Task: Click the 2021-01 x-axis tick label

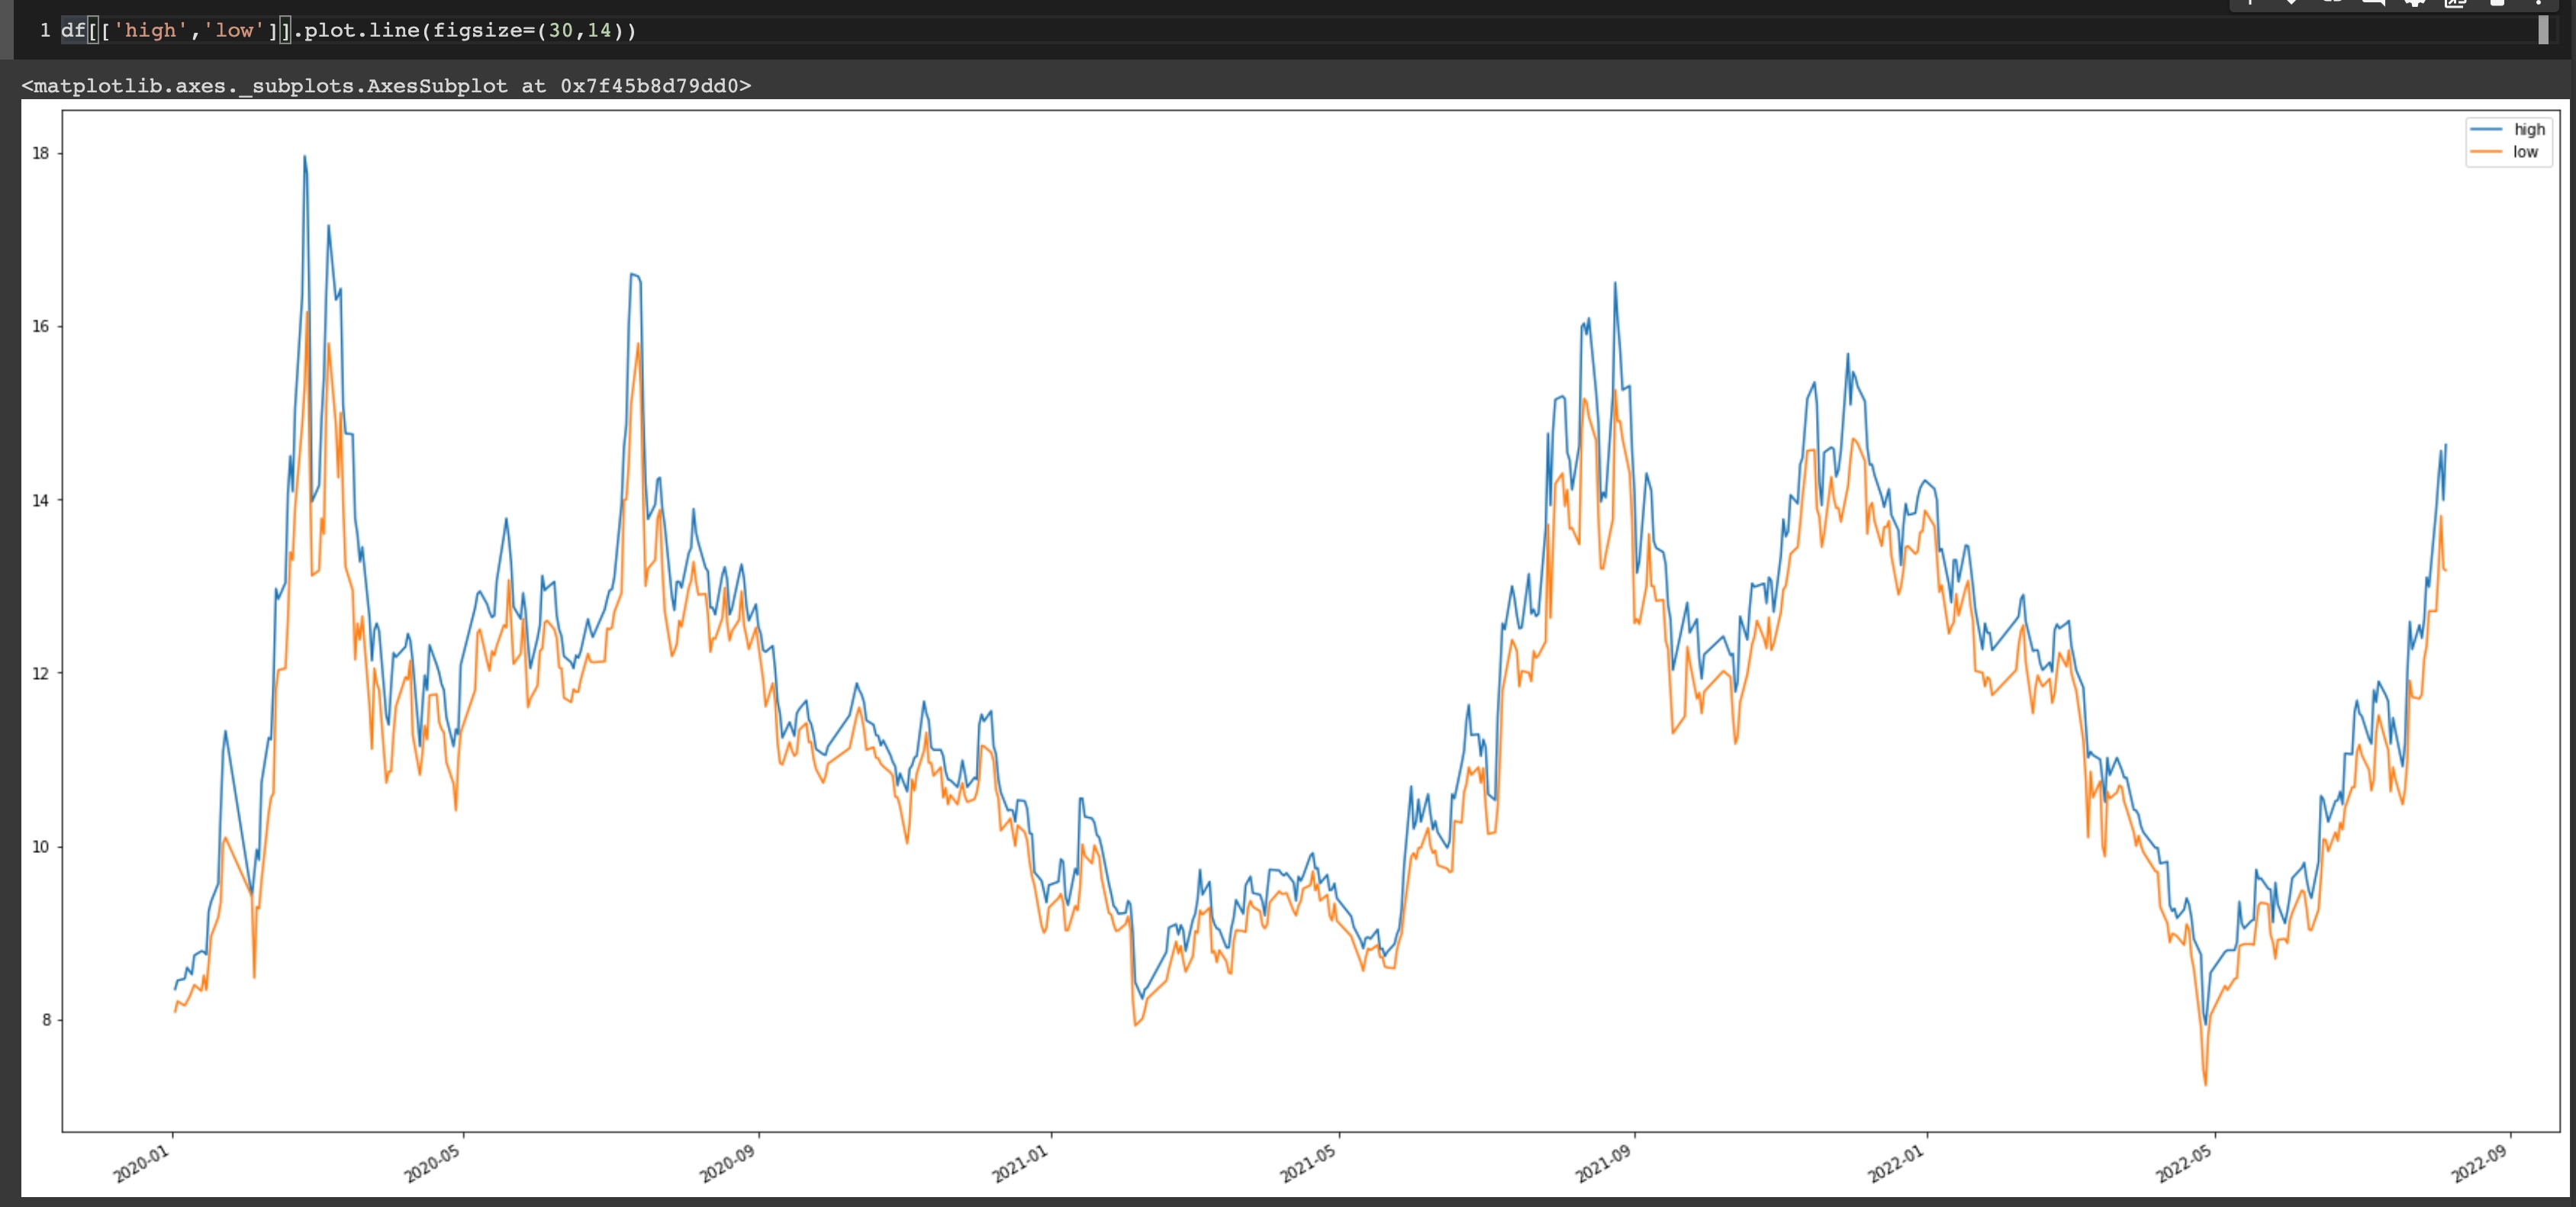Action: pos(1019,1164)
